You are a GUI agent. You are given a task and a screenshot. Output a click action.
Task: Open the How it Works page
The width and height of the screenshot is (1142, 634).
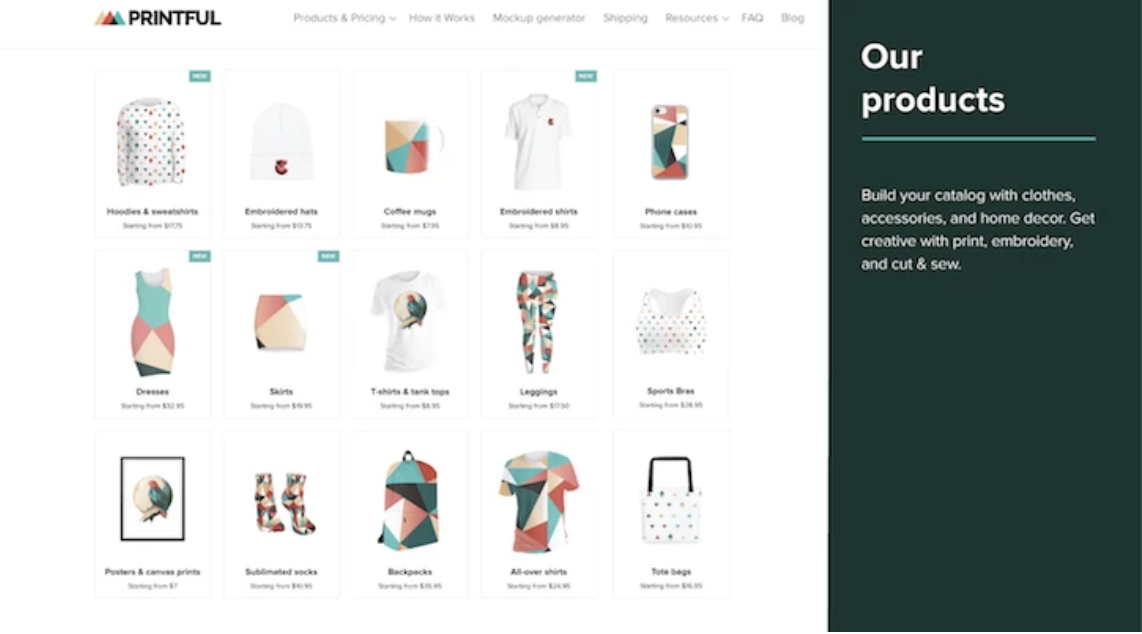coord(441,18)
